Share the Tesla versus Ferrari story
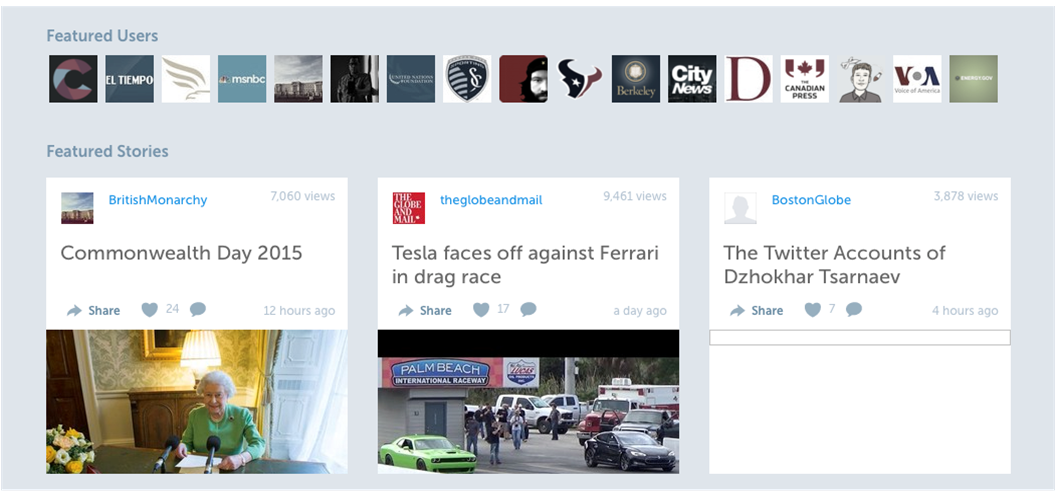This screenshot has width=1056, height=495. tap(425, 311)
